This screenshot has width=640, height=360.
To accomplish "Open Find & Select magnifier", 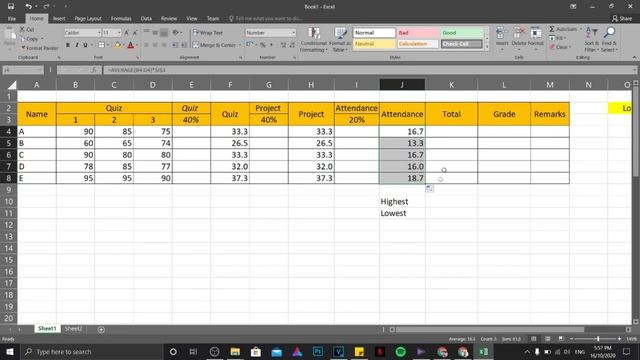I will (x=609, y=40).
